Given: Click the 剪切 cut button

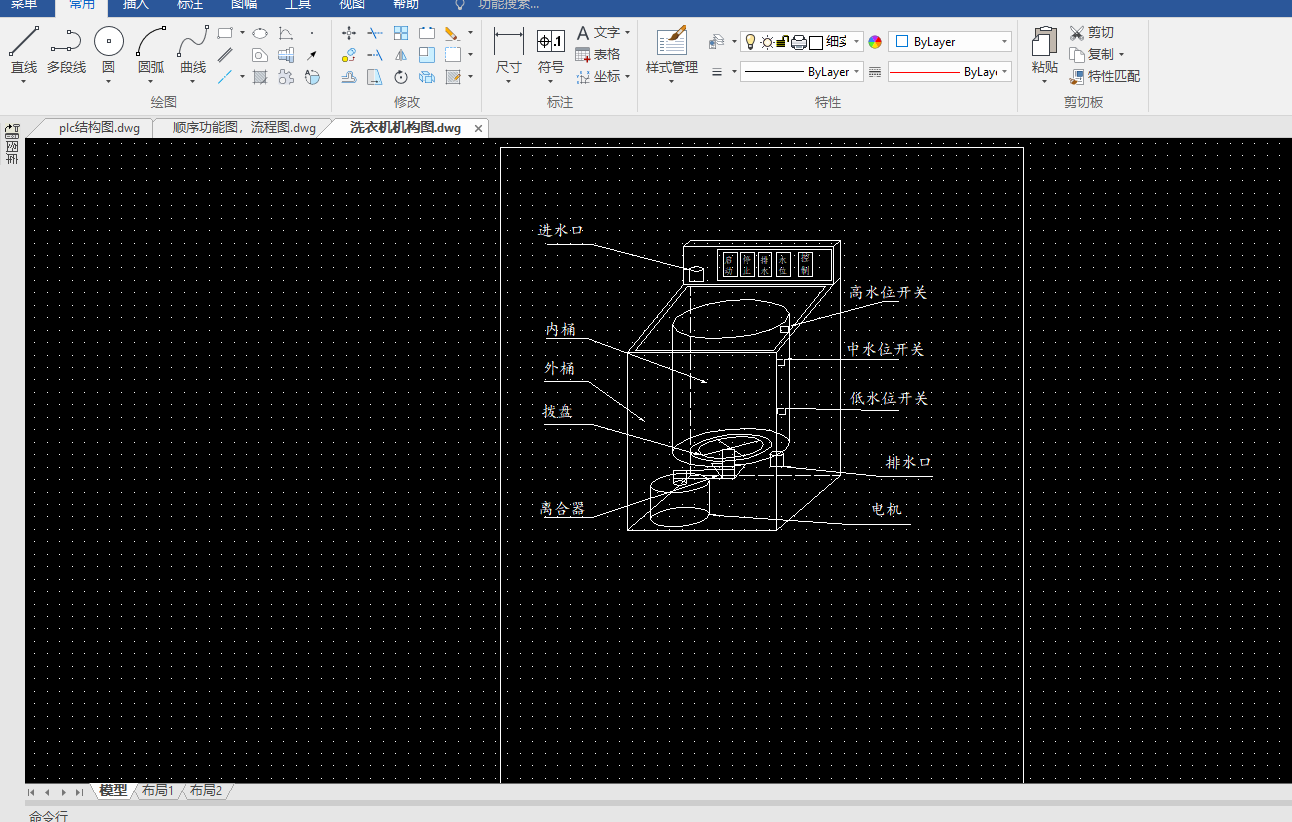Looking at the screenshot, I should [x=1091, y=33].
